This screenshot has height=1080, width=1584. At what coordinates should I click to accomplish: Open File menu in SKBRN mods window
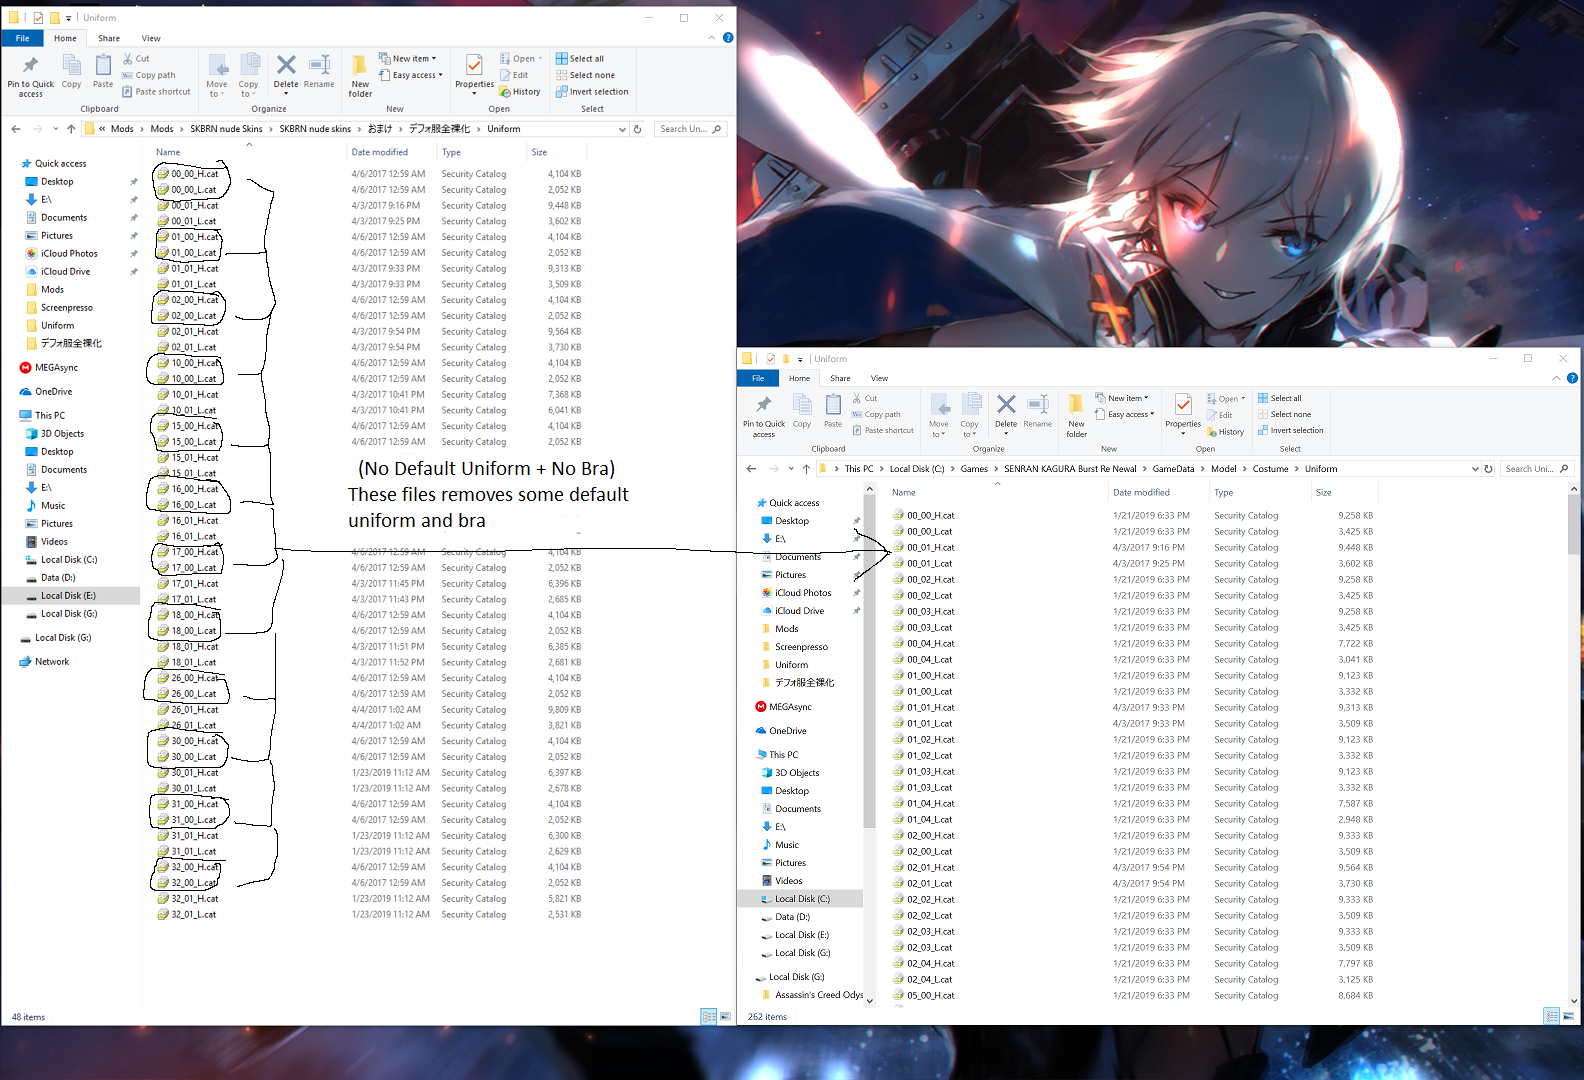22,38
